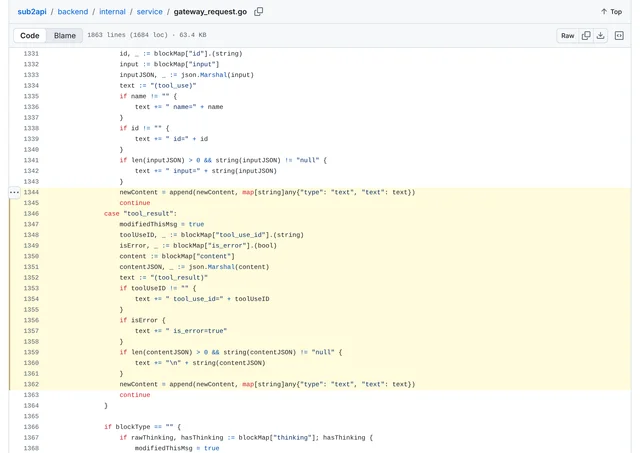Click case "tool_result": text
The width and height of the screenshot is (640, 453).
click(x=140, y=213)
